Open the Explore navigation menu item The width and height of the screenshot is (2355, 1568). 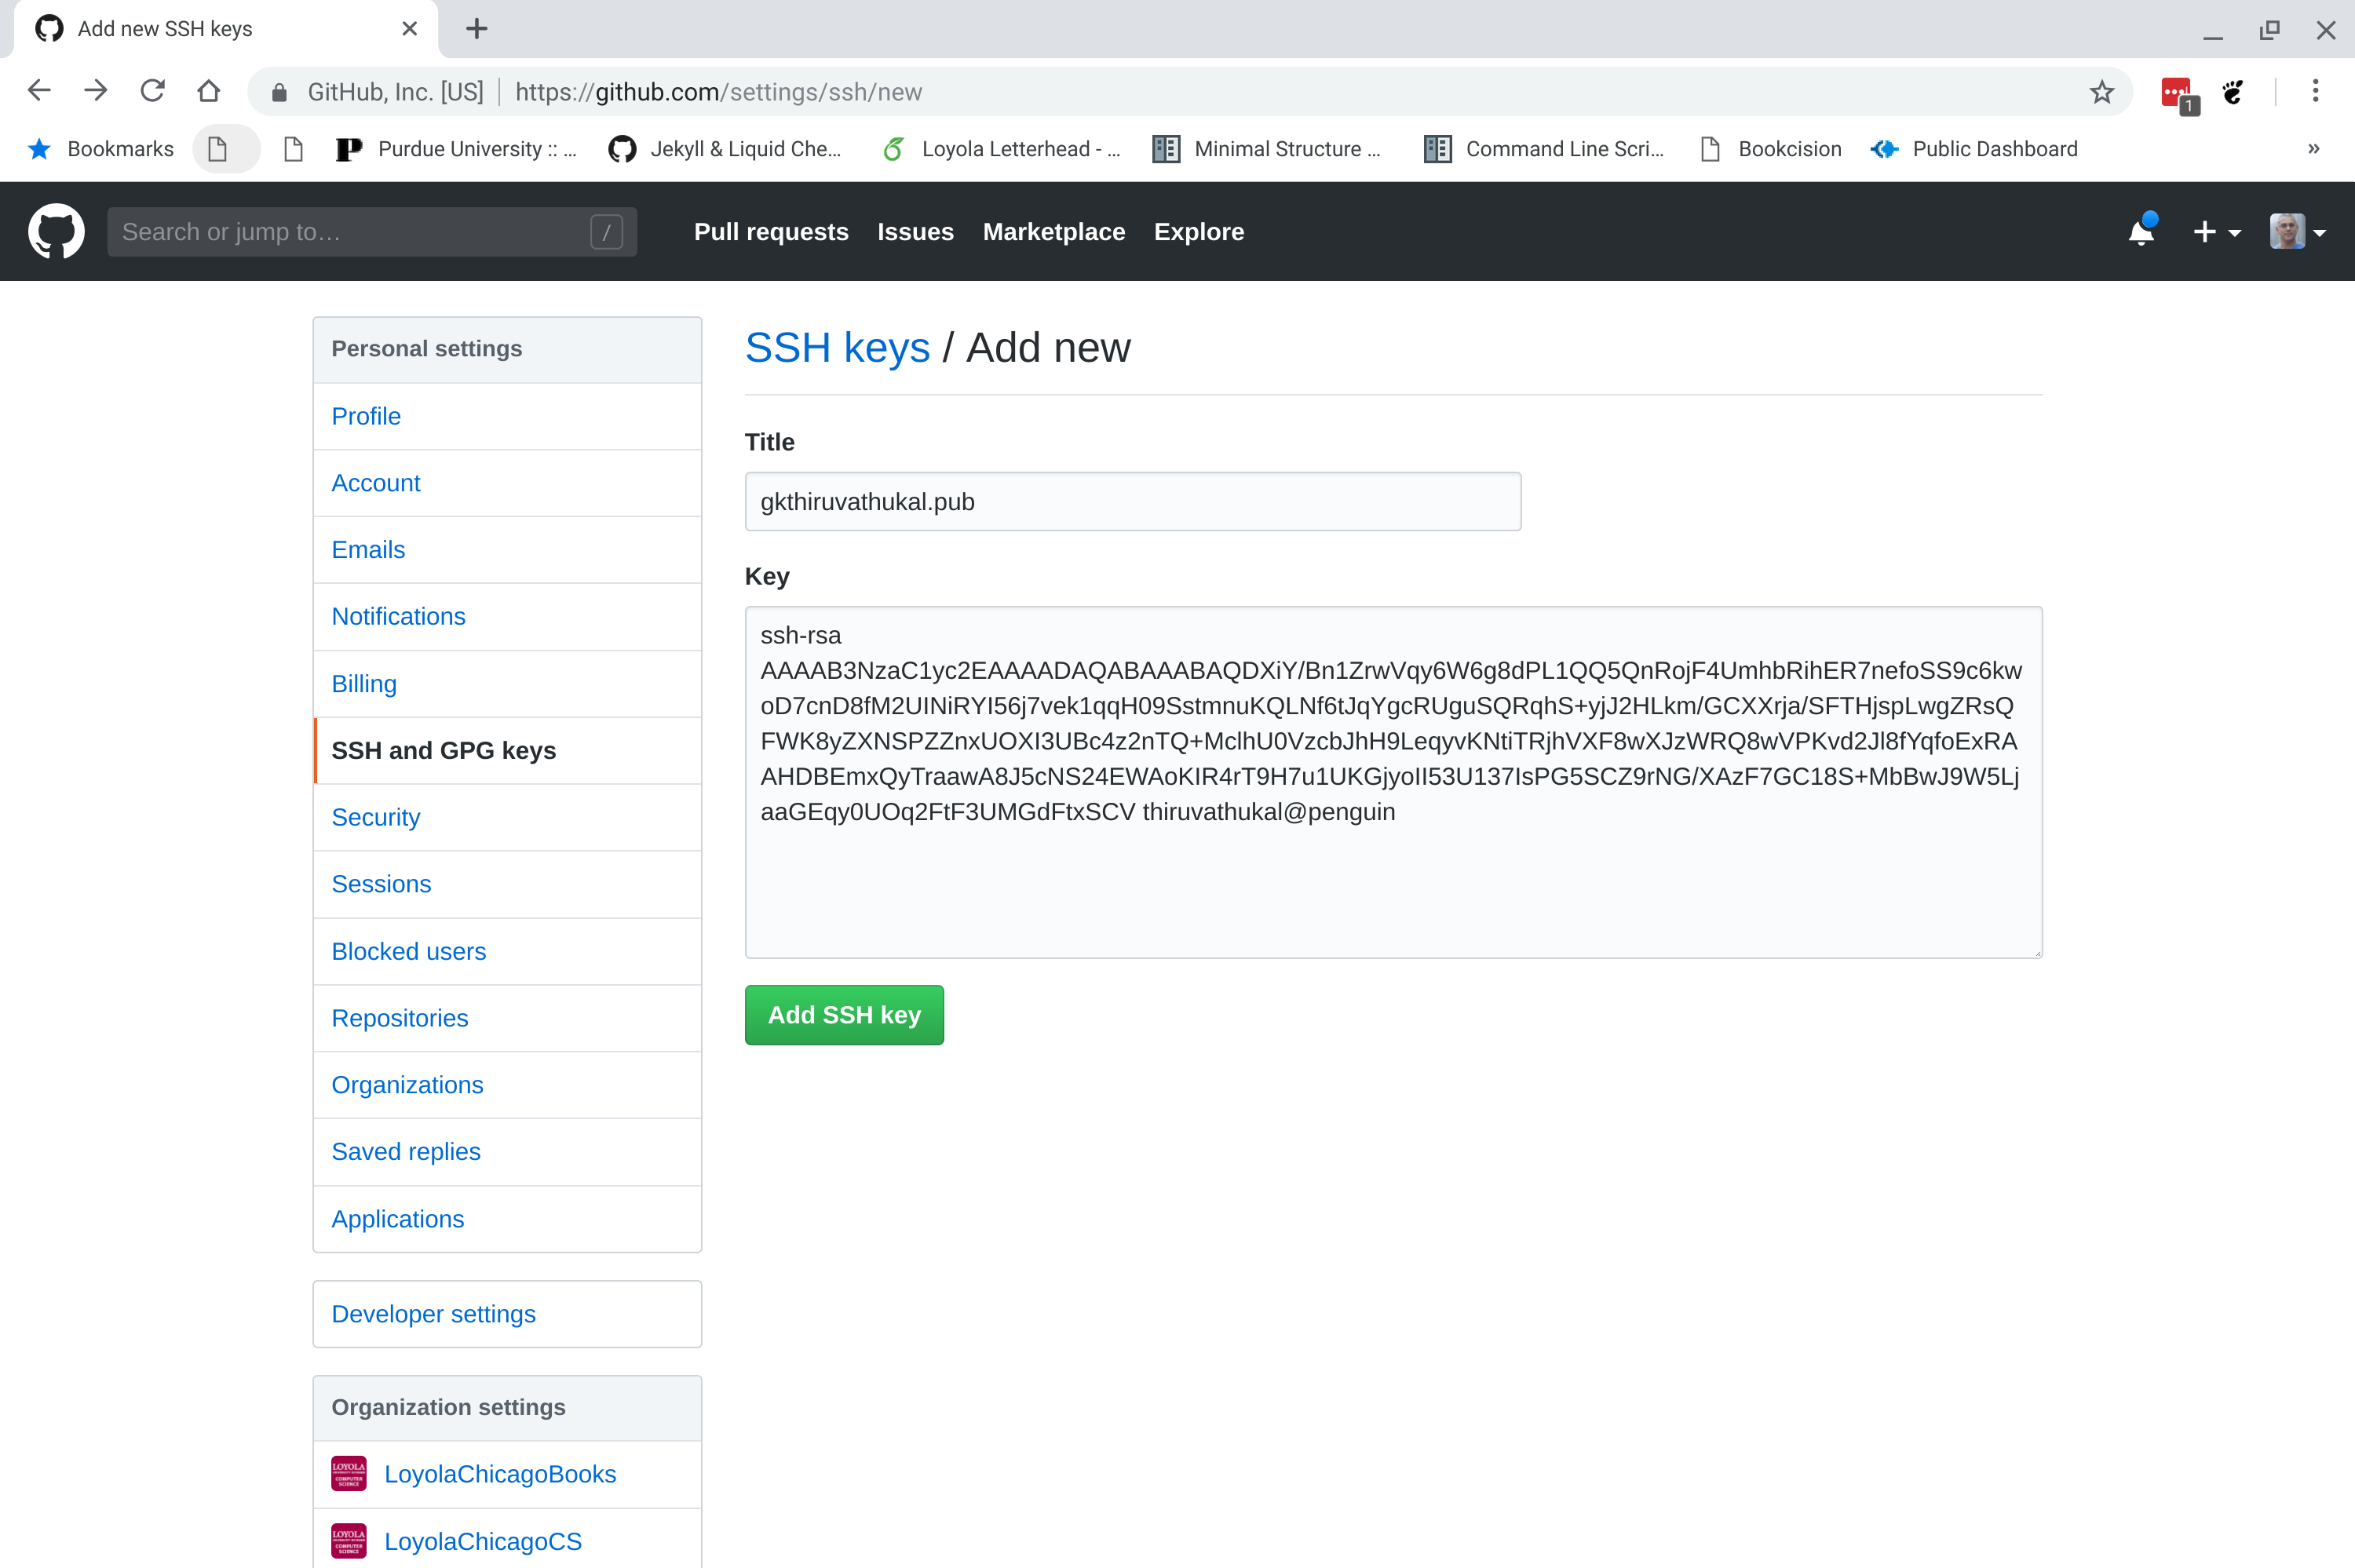1199,229
